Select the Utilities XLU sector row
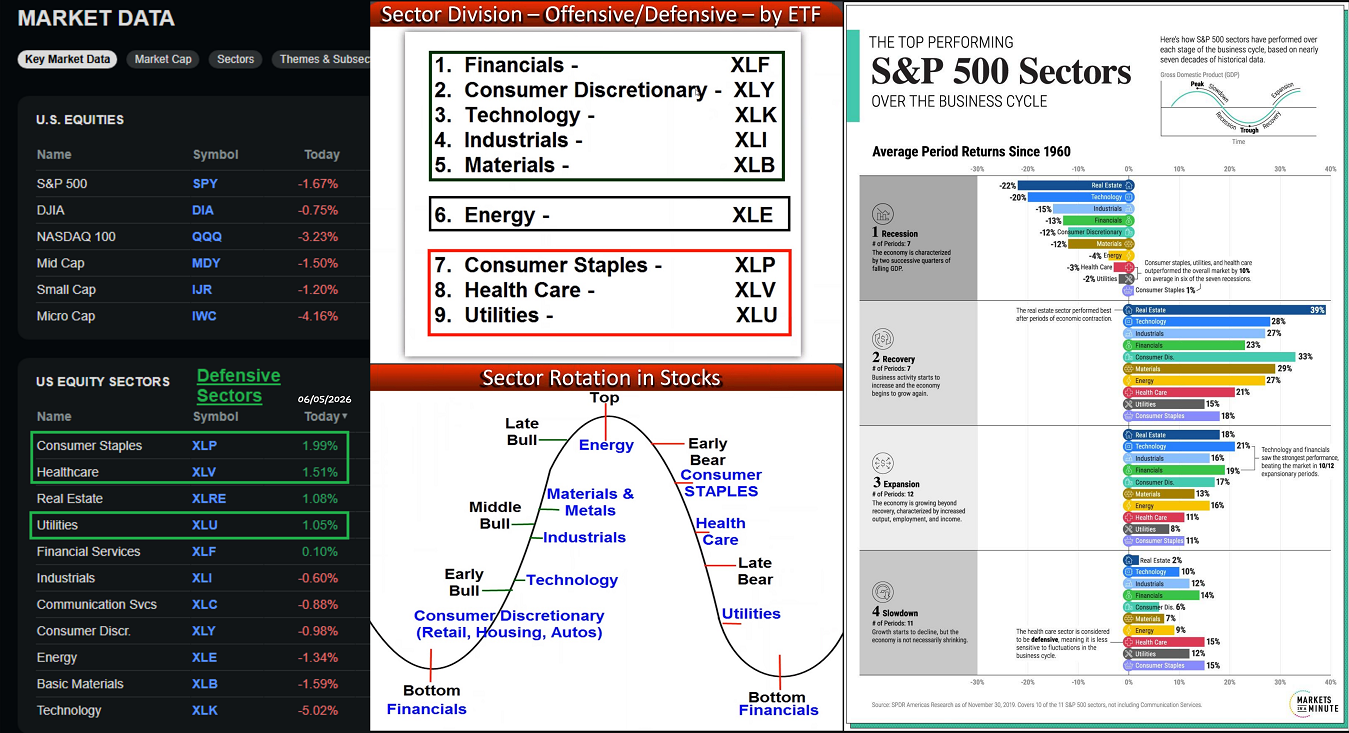The height and width of the screenshot is (733, 1349). coord(190,525)
